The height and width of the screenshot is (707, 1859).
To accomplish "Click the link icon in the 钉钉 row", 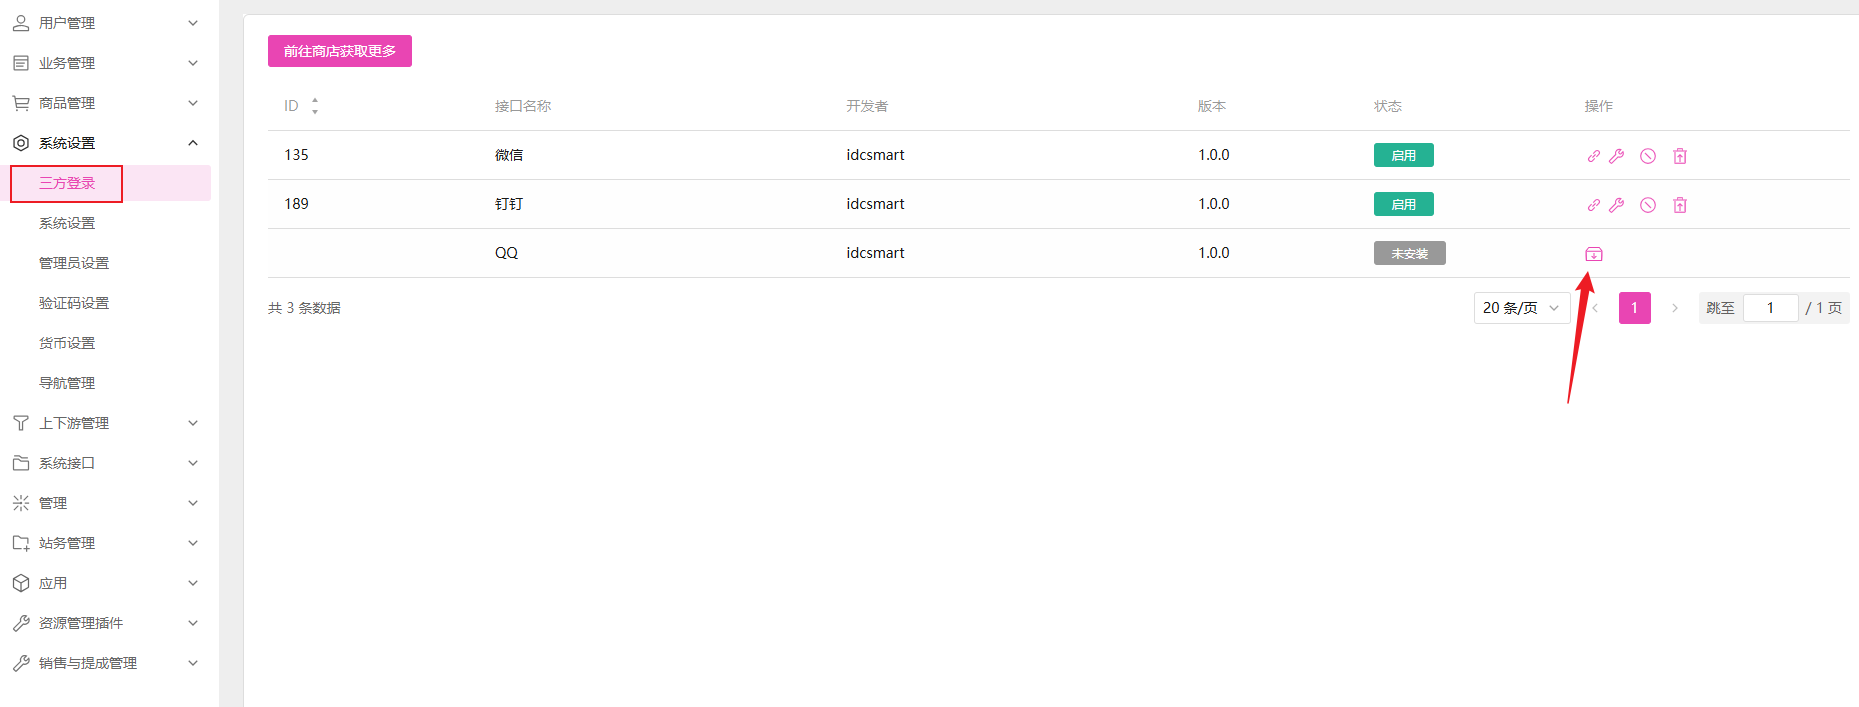I will coord(1593,205).
